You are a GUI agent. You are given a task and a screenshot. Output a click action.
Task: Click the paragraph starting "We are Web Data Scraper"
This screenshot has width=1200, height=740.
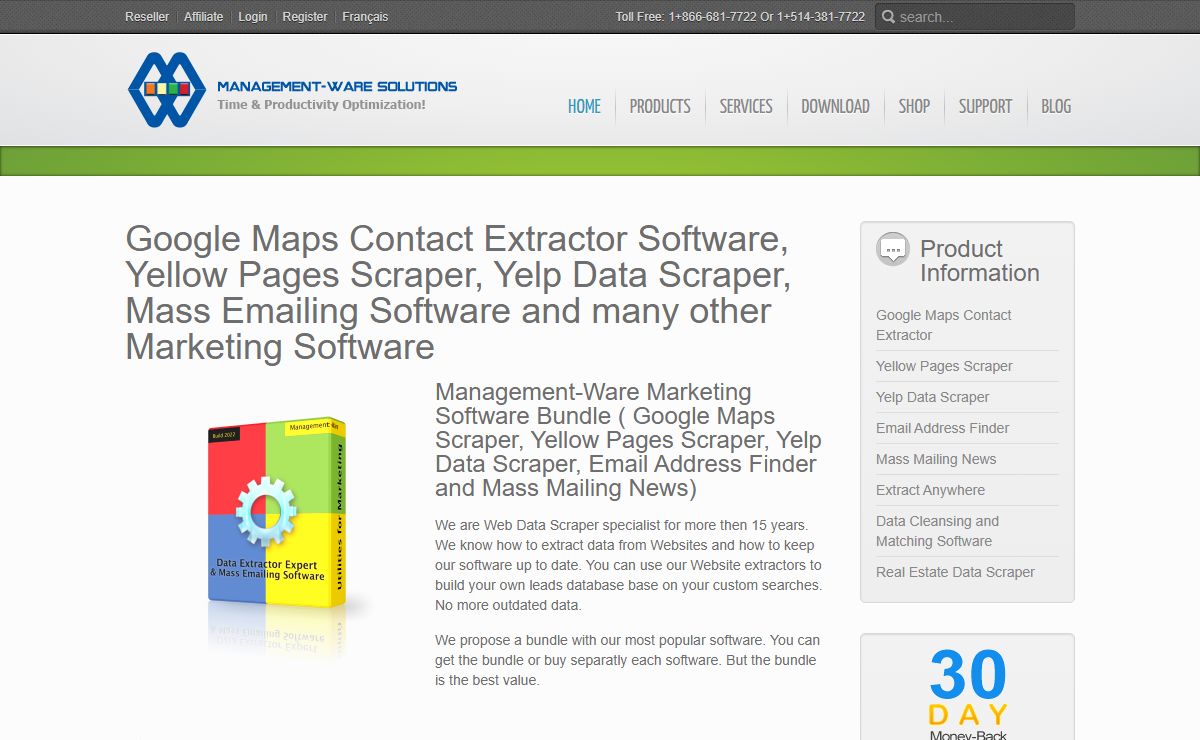(628, 565)
